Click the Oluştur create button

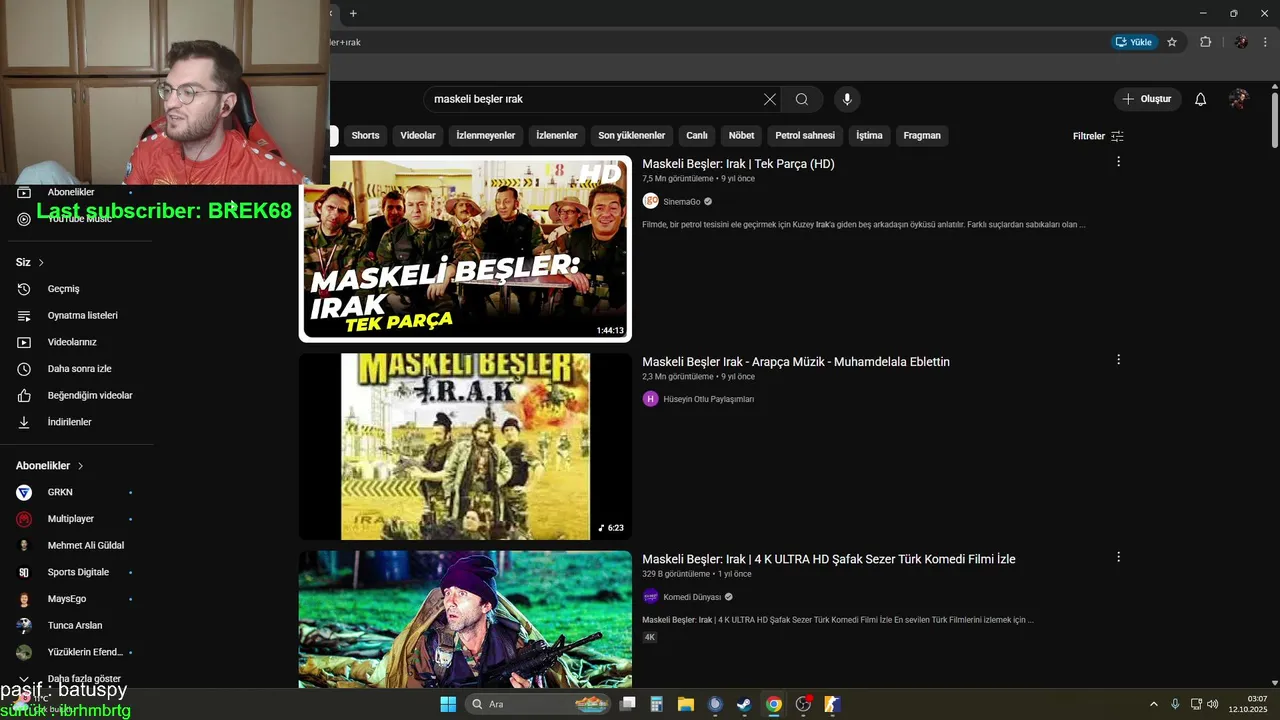coord(1148,99)
